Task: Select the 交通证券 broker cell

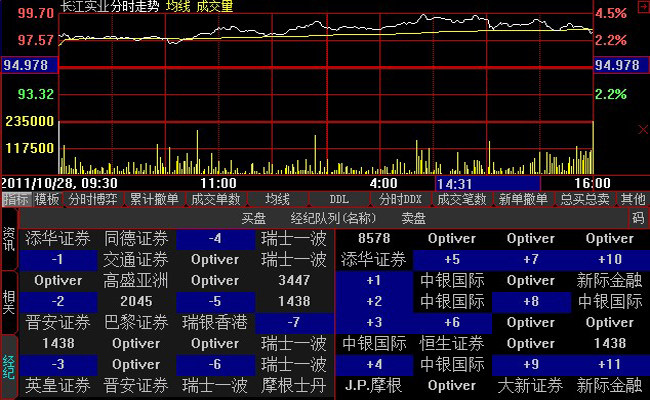Action: 136,260
